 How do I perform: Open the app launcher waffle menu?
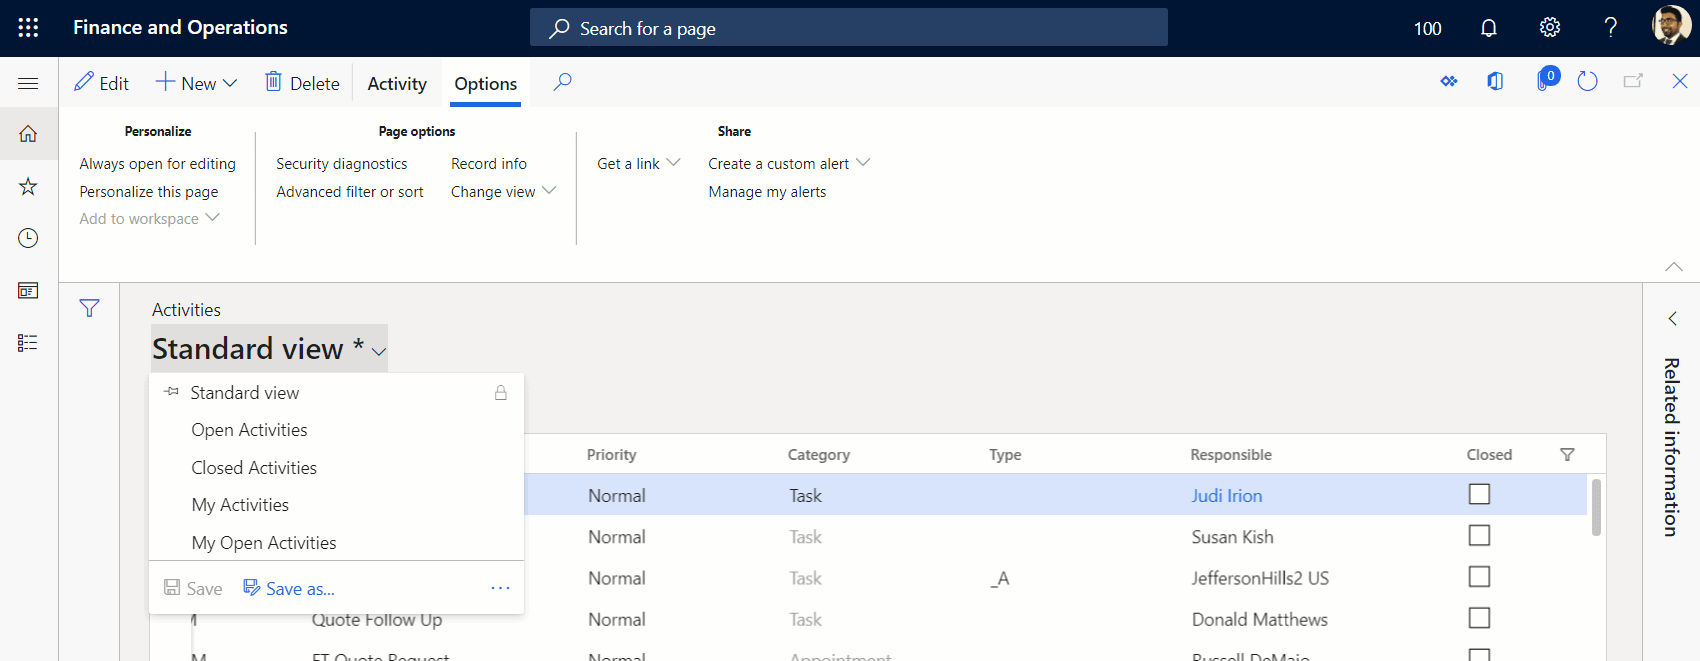(28, 28)
